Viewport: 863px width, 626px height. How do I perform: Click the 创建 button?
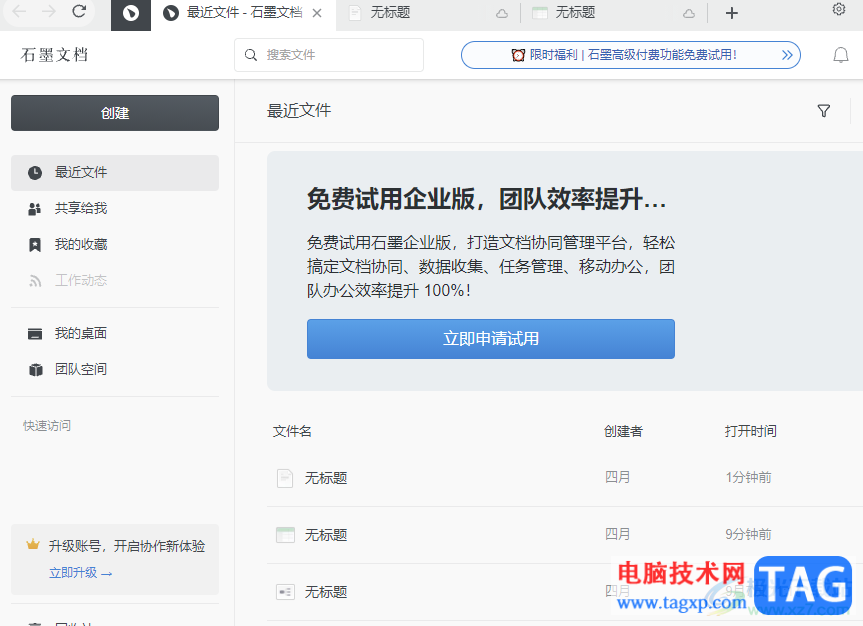click(115, 113)
